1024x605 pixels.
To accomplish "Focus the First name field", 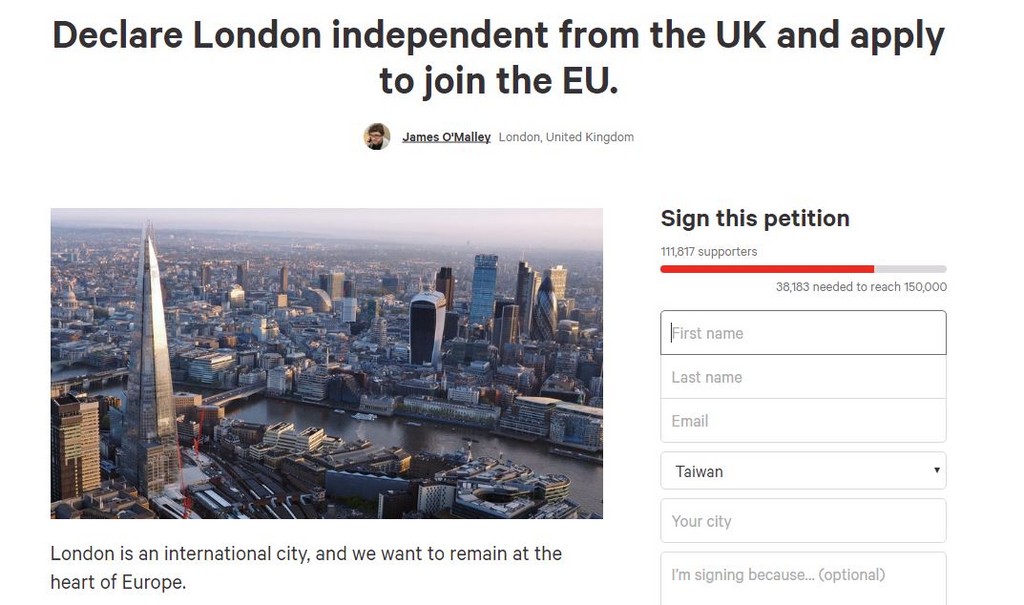I will tap(803, 333).
